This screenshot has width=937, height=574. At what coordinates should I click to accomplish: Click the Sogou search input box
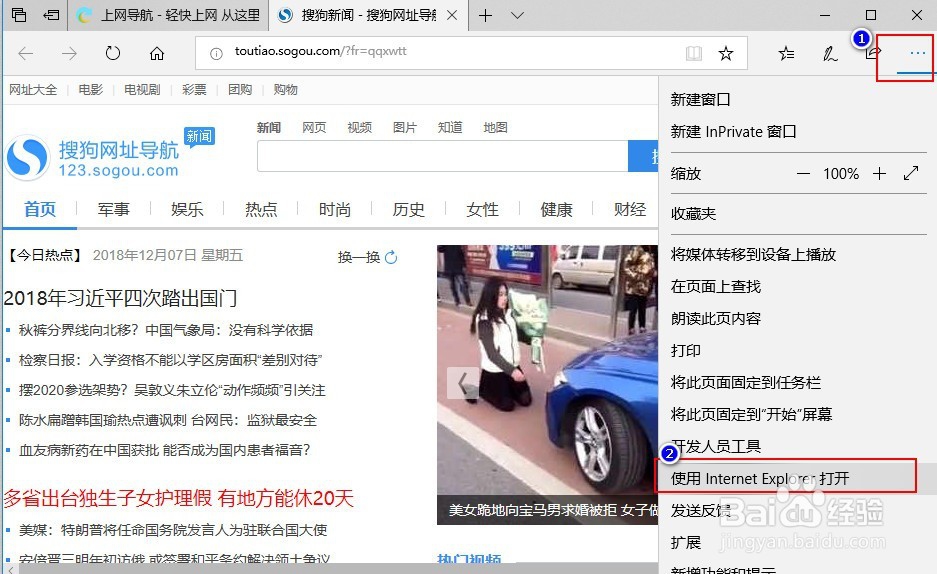click(x=443, y=156)
